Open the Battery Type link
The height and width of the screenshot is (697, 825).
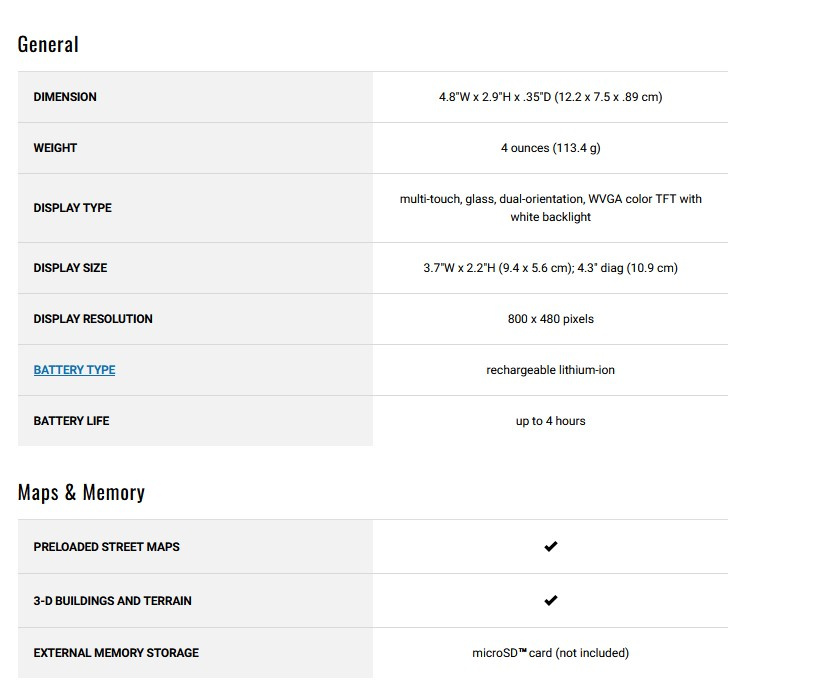(x=74, y=370)
